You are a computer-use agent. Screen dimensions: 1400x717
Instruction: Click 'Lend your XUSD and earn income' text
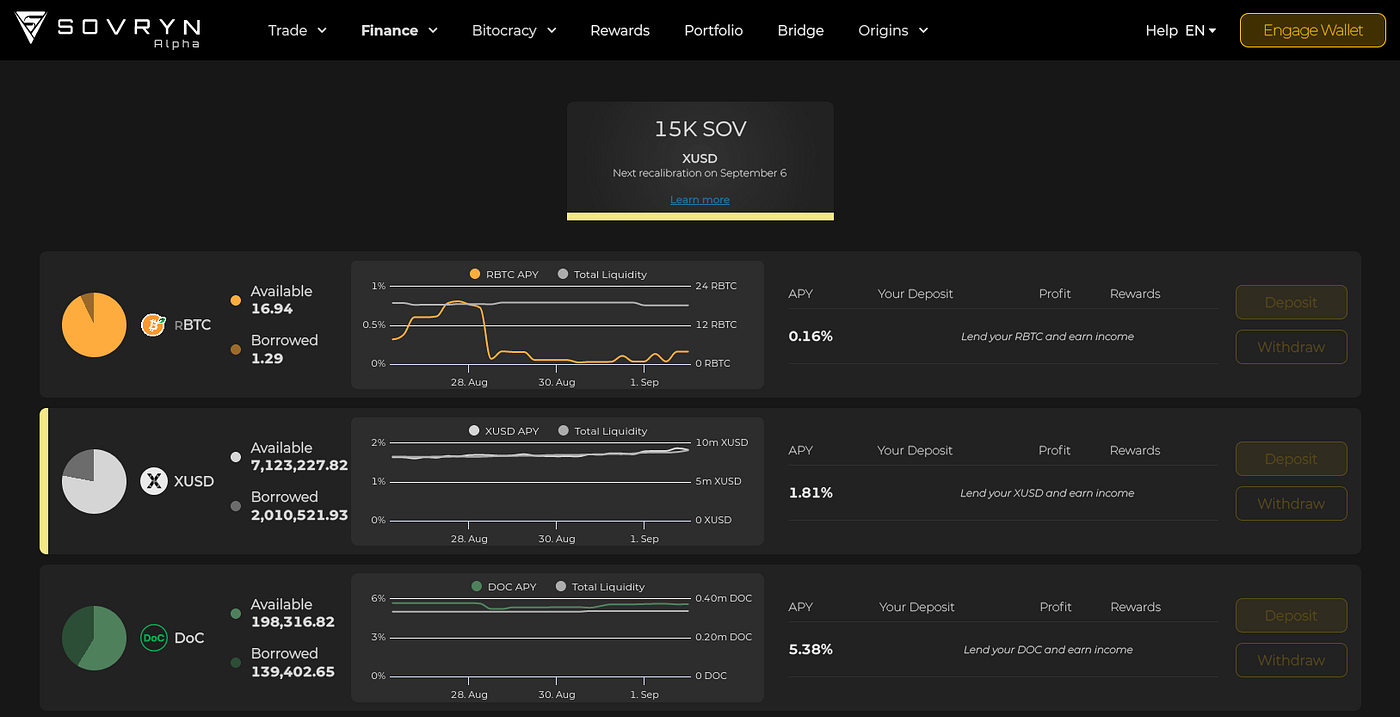(x=1047, y=493)
